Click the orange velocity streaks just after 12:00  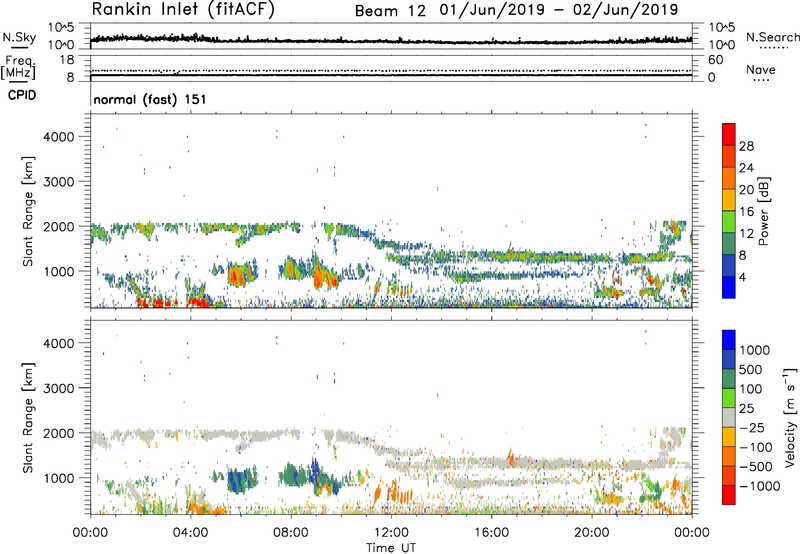point(399,492)
